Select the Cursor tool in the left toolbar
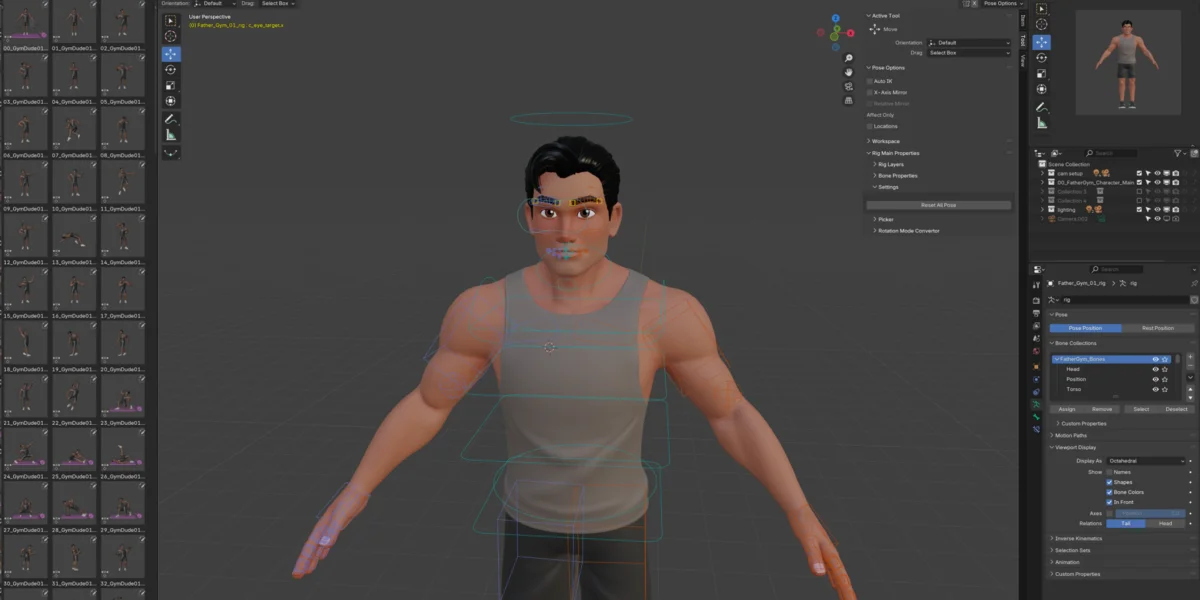The image size is (1200, 600). [170, 36]
